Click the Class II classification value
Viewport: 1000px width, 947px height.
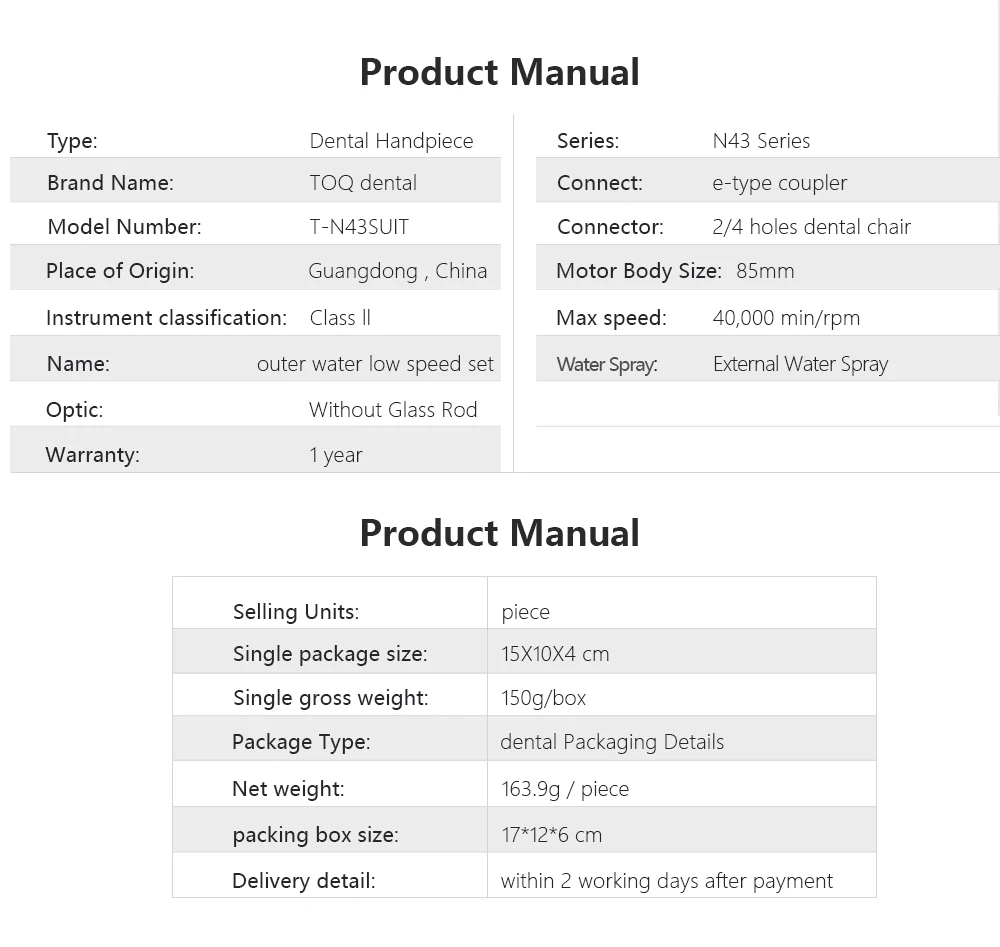(340, 318)
